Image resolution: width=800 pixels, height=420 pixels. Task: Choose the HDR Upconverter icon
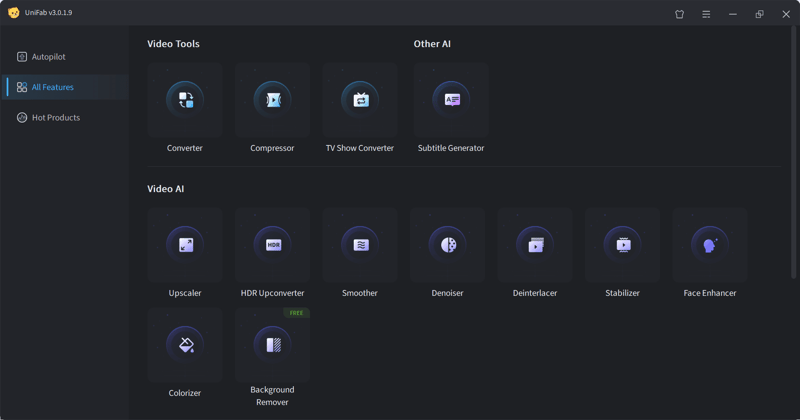273,245
